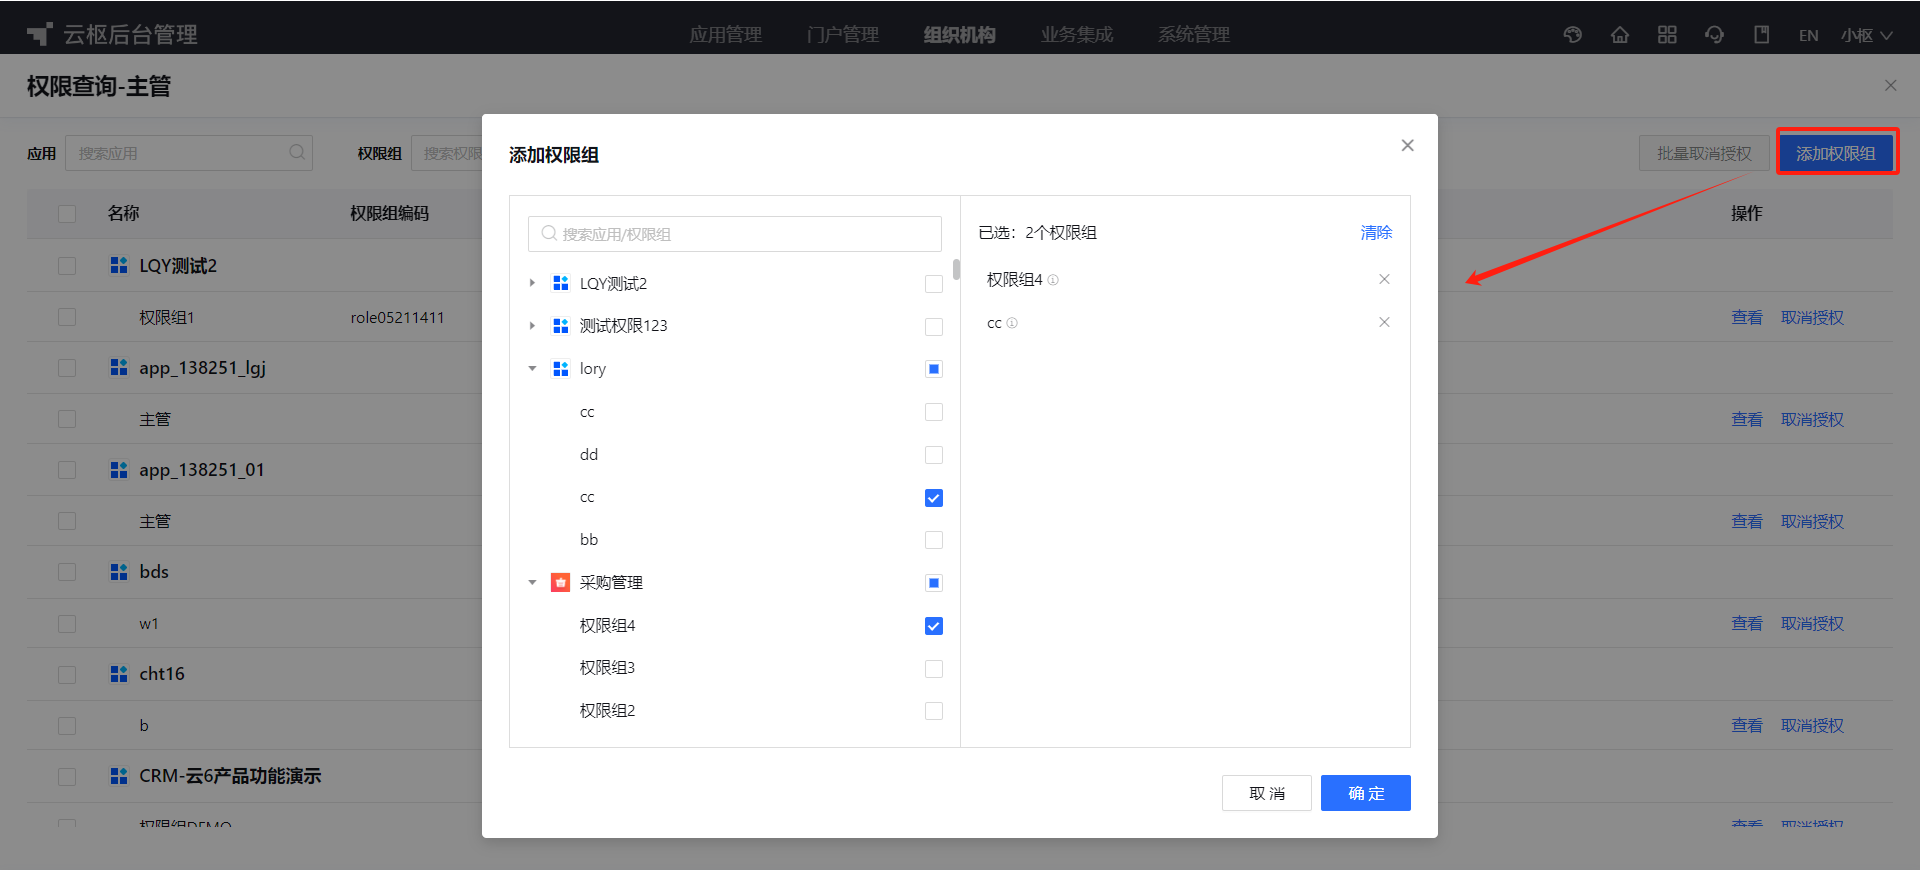Click the info icon next to 权限组4

(x=1053, y=280)
